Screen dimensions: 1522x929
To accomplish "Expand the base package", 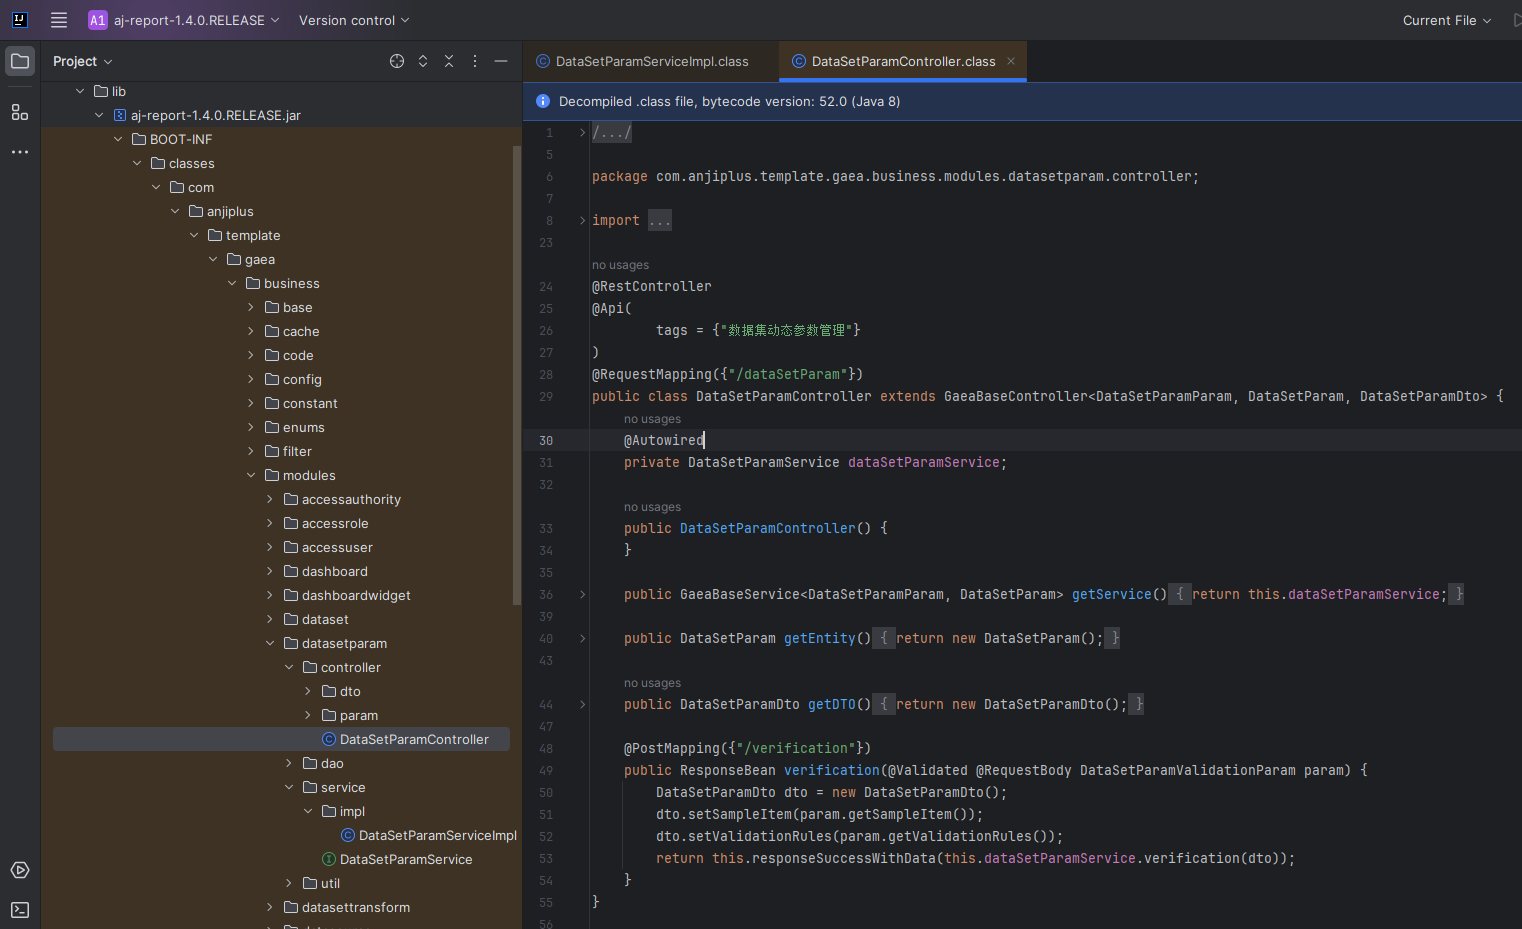I will tap(251, 307).
